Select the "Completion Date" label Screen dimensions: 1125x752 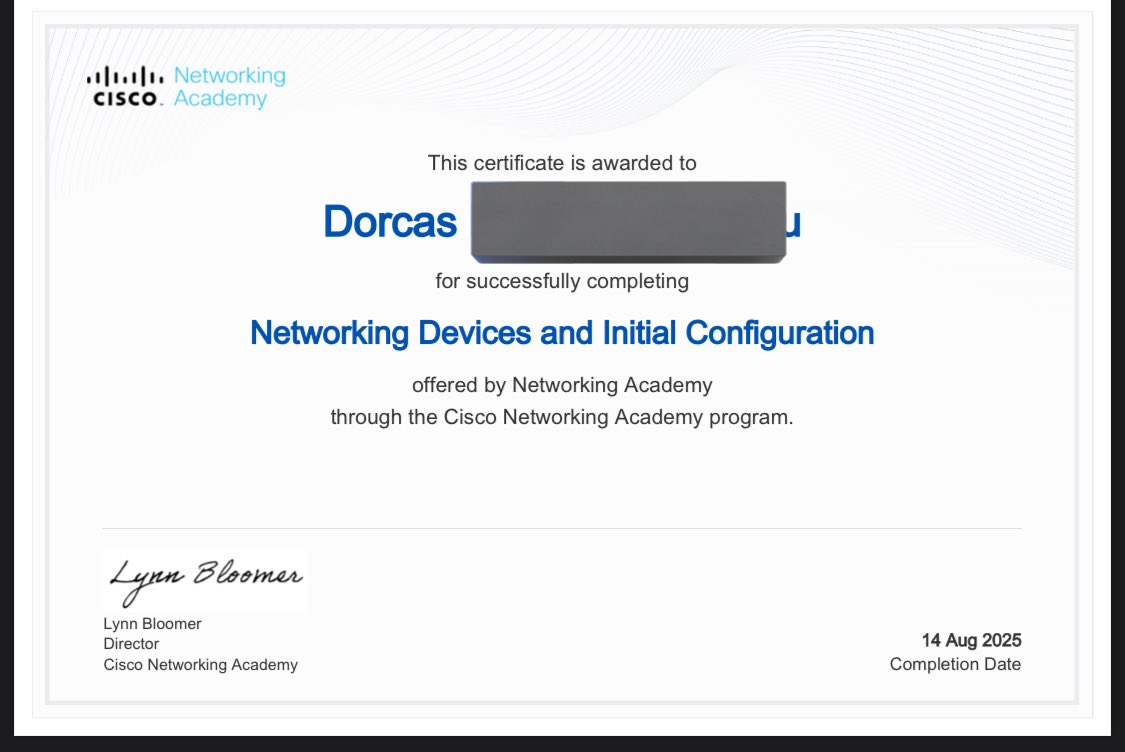955,664
